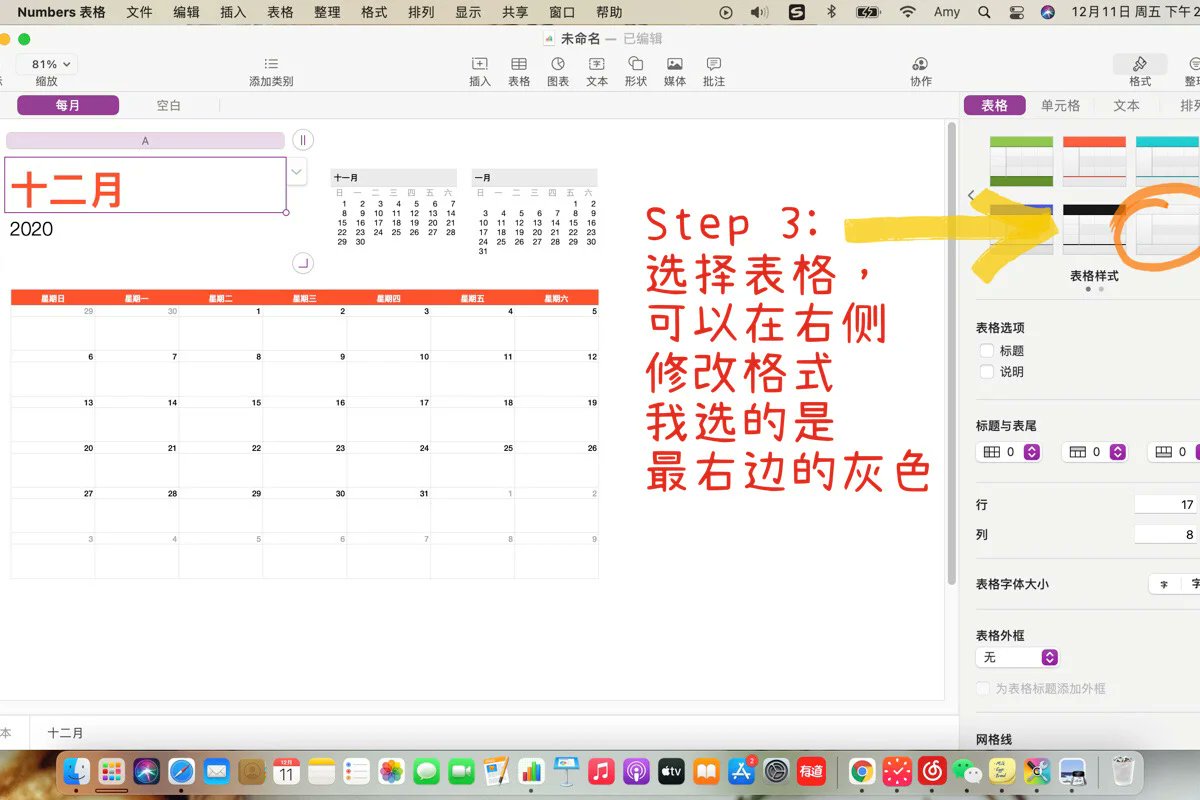
Task: Open the Trash in the Dock
Action: point(1122,771)
